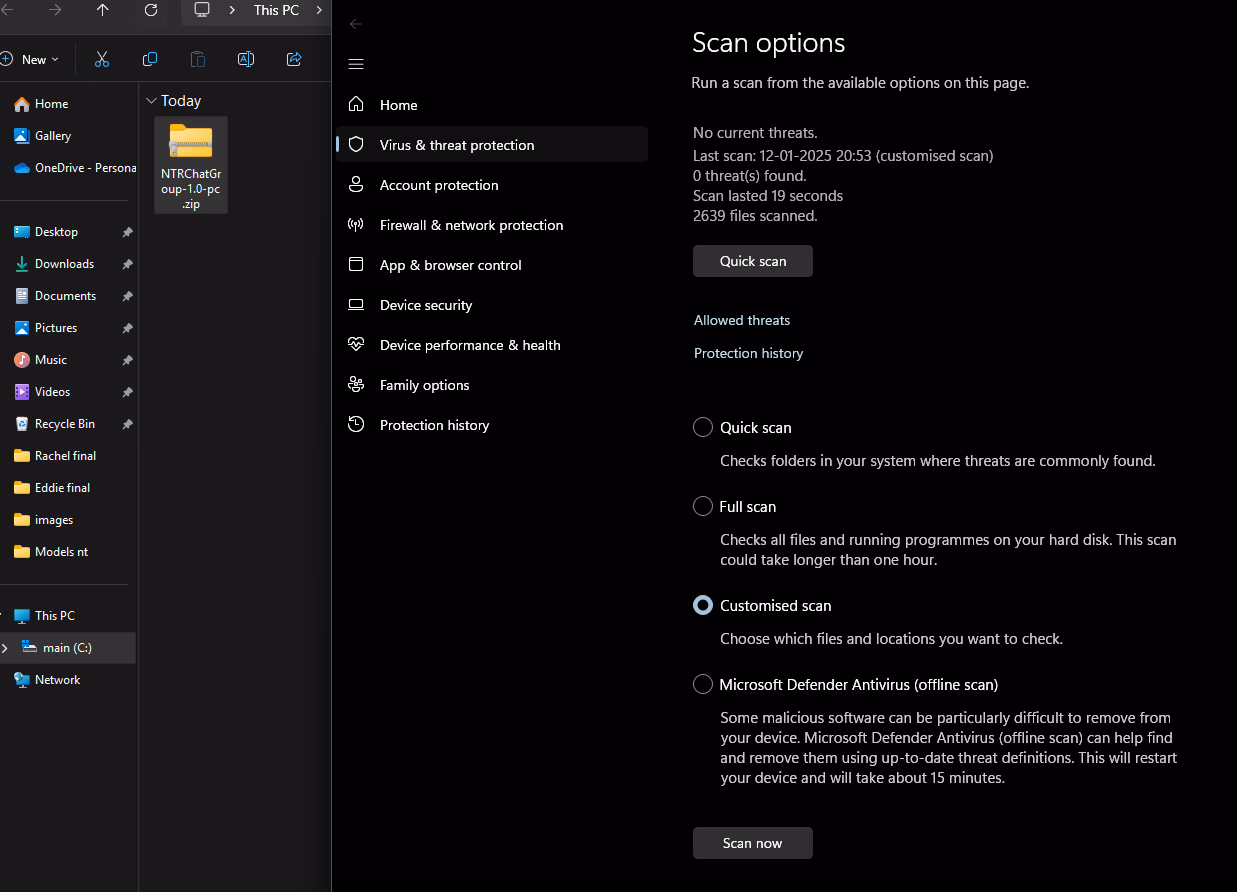Open Firewall & network protection page
This screenshot has height=892, width=1237.
(x=492, y=224)
